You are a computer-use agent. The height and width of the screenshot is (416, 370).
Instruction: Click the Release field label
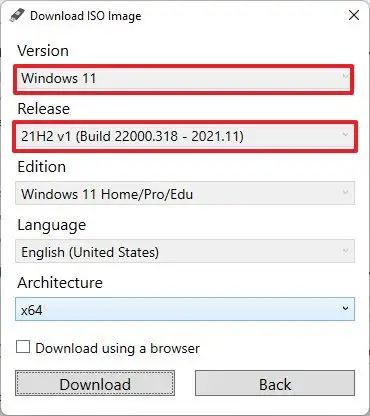(44, 109)
